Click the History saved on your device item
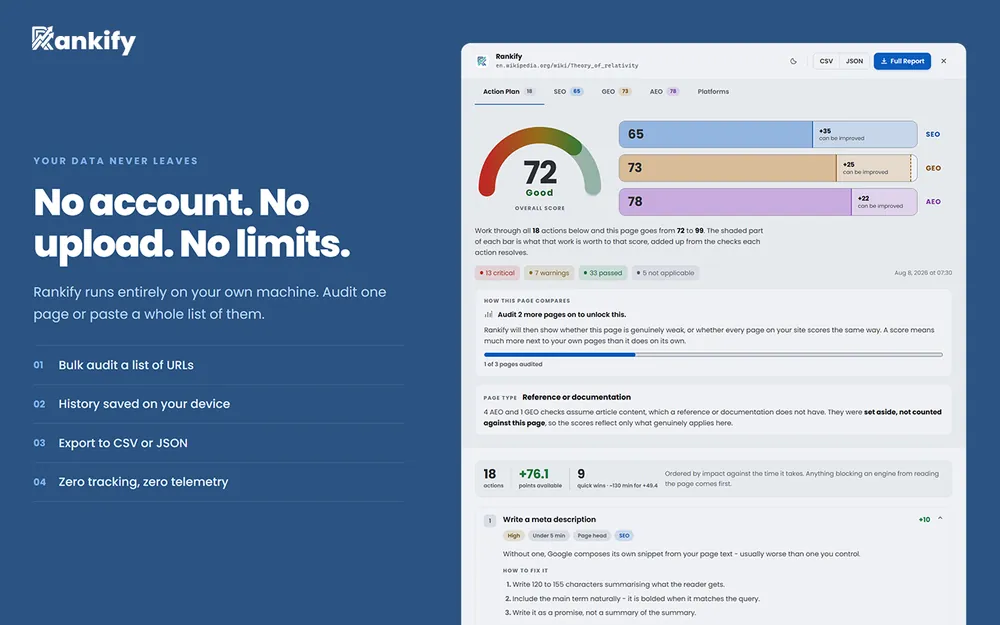1000x625 pixels. 219,404
